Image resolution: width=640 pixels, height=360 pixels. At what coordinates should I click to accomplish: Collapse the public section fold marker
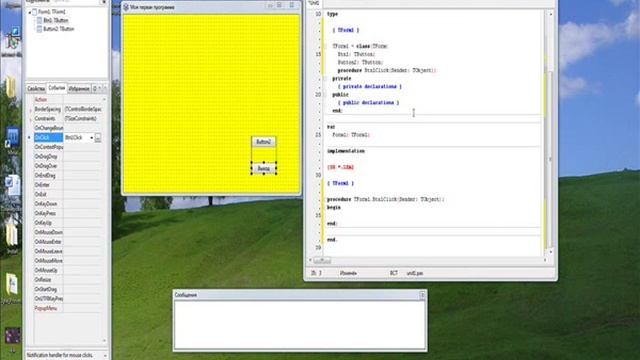(325, 95)
